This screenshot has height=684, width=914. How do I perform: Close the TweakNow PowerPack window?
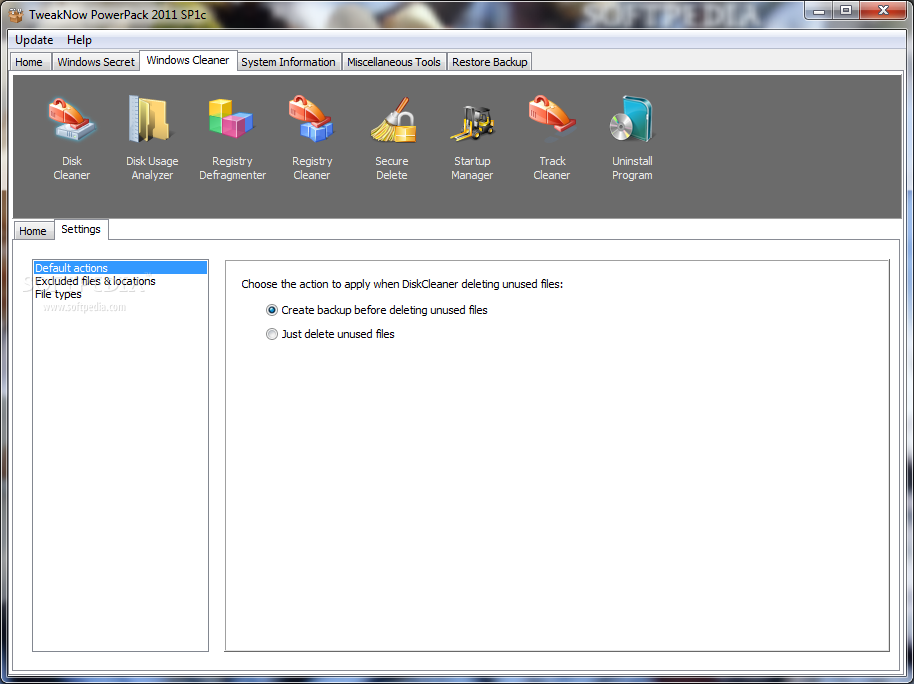click(x=884, y=10)
